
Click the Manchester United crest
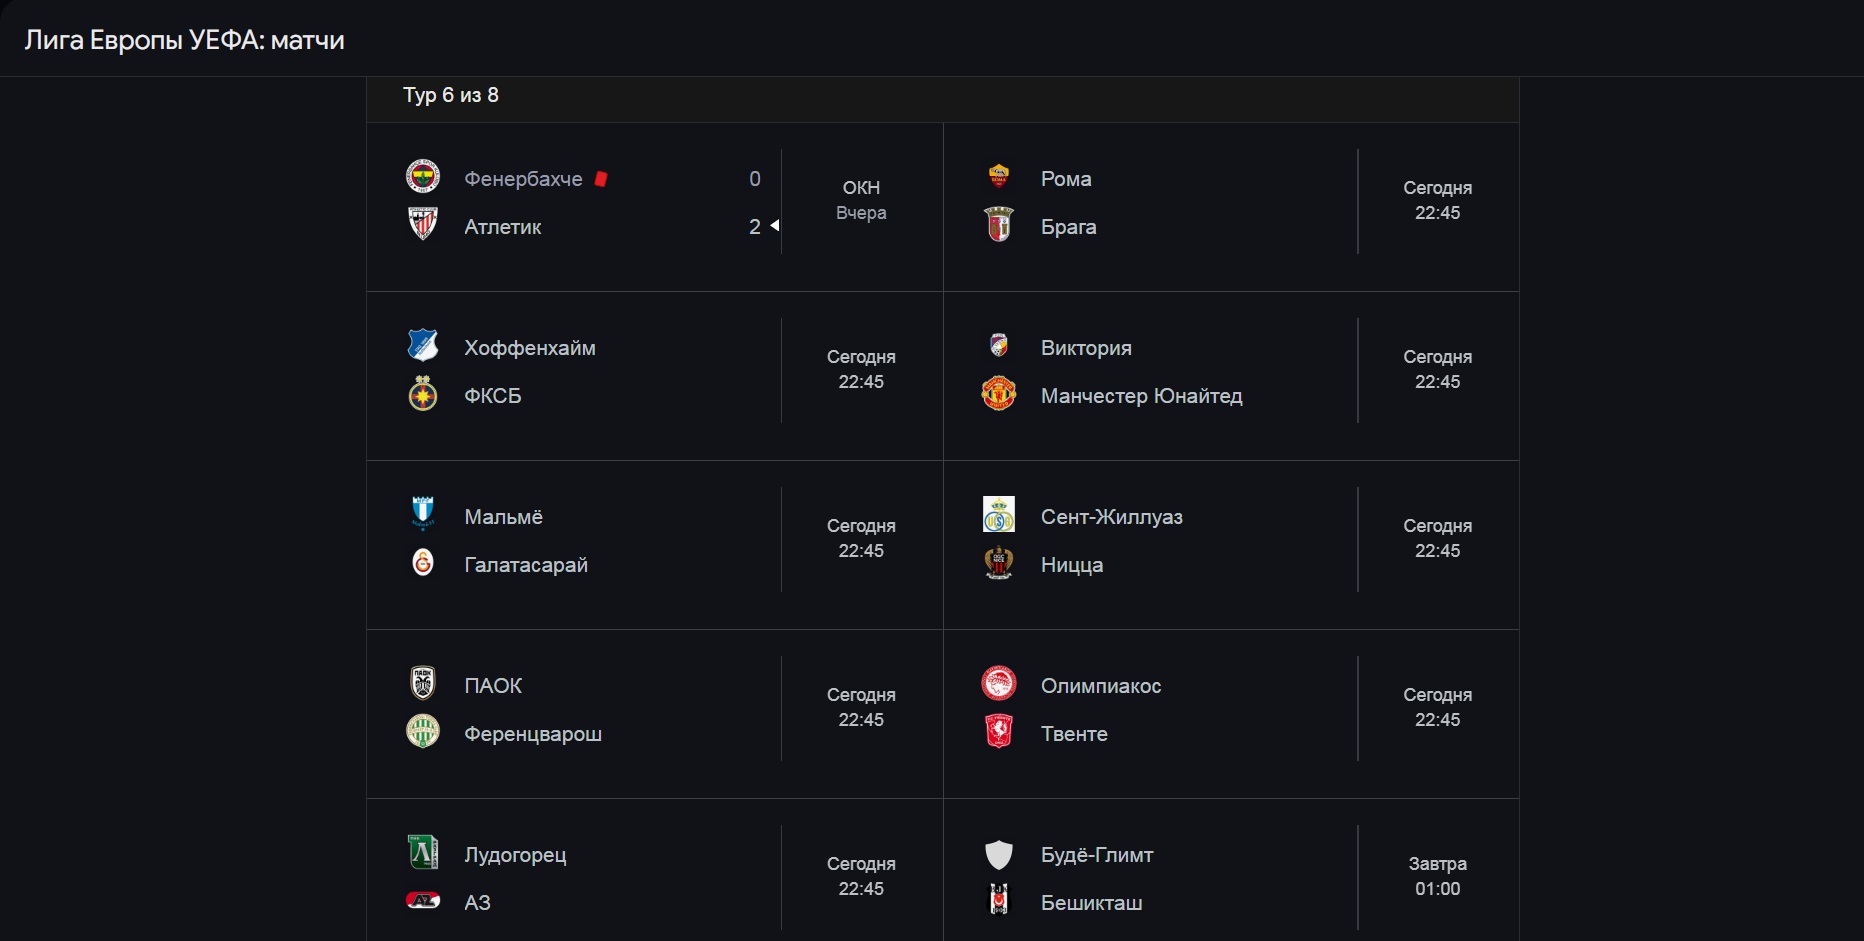(x=999, y=394)
